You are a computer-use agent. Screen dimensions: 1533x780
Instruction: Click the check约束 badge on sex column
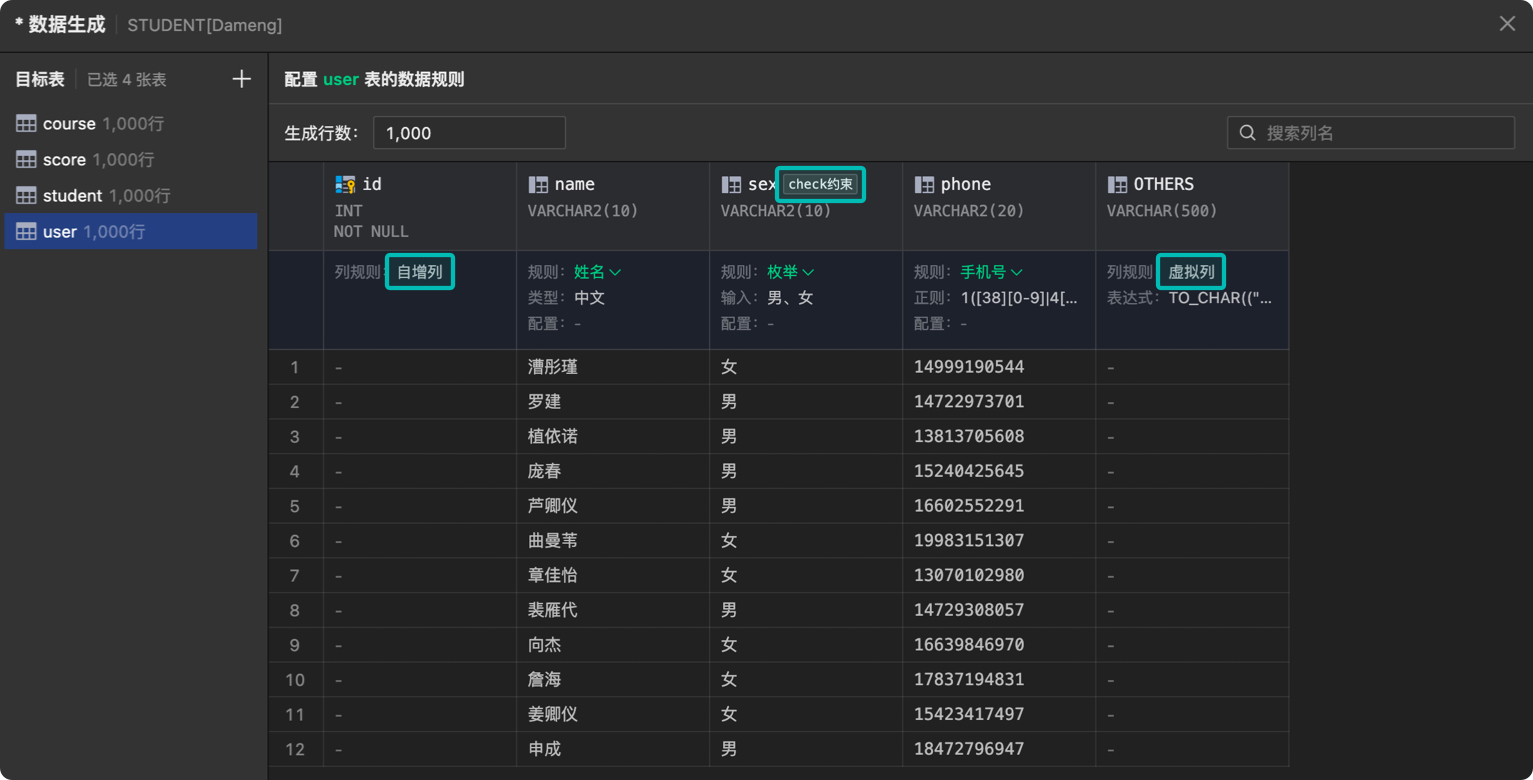(820, 184)
